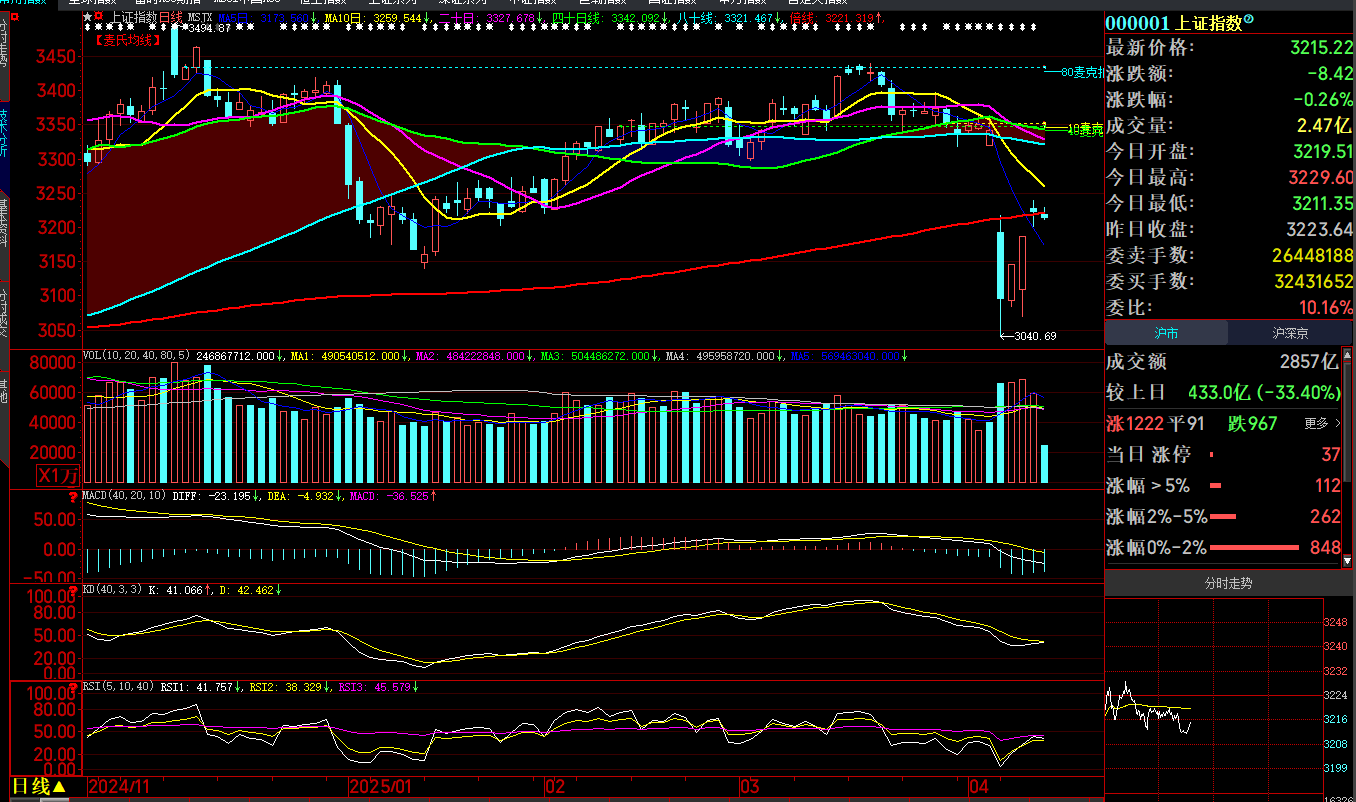Viewport: 1356px width, 802px height.
Task: Click the 涨幅>5% 112 row
Action: coord(1224,486)
